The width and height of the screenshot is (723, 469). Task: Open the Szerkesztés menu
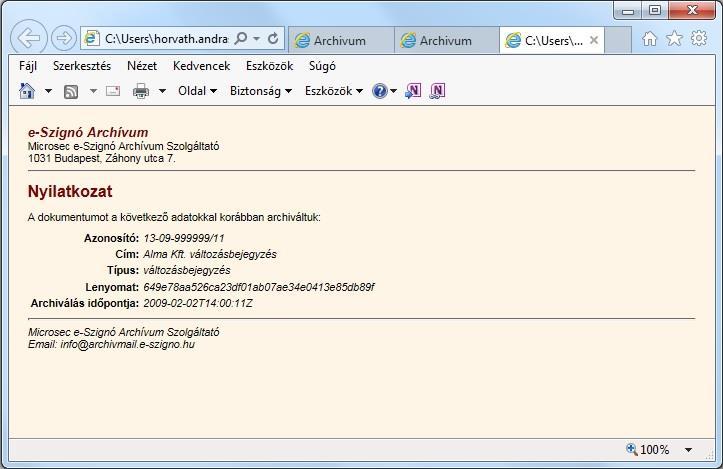(82, 66)
